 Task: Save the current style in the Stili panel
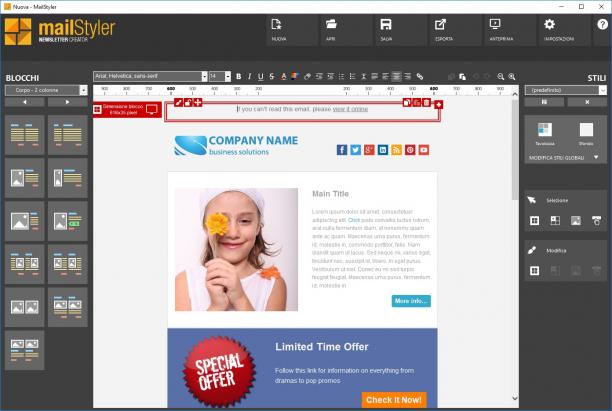point(544,102)
